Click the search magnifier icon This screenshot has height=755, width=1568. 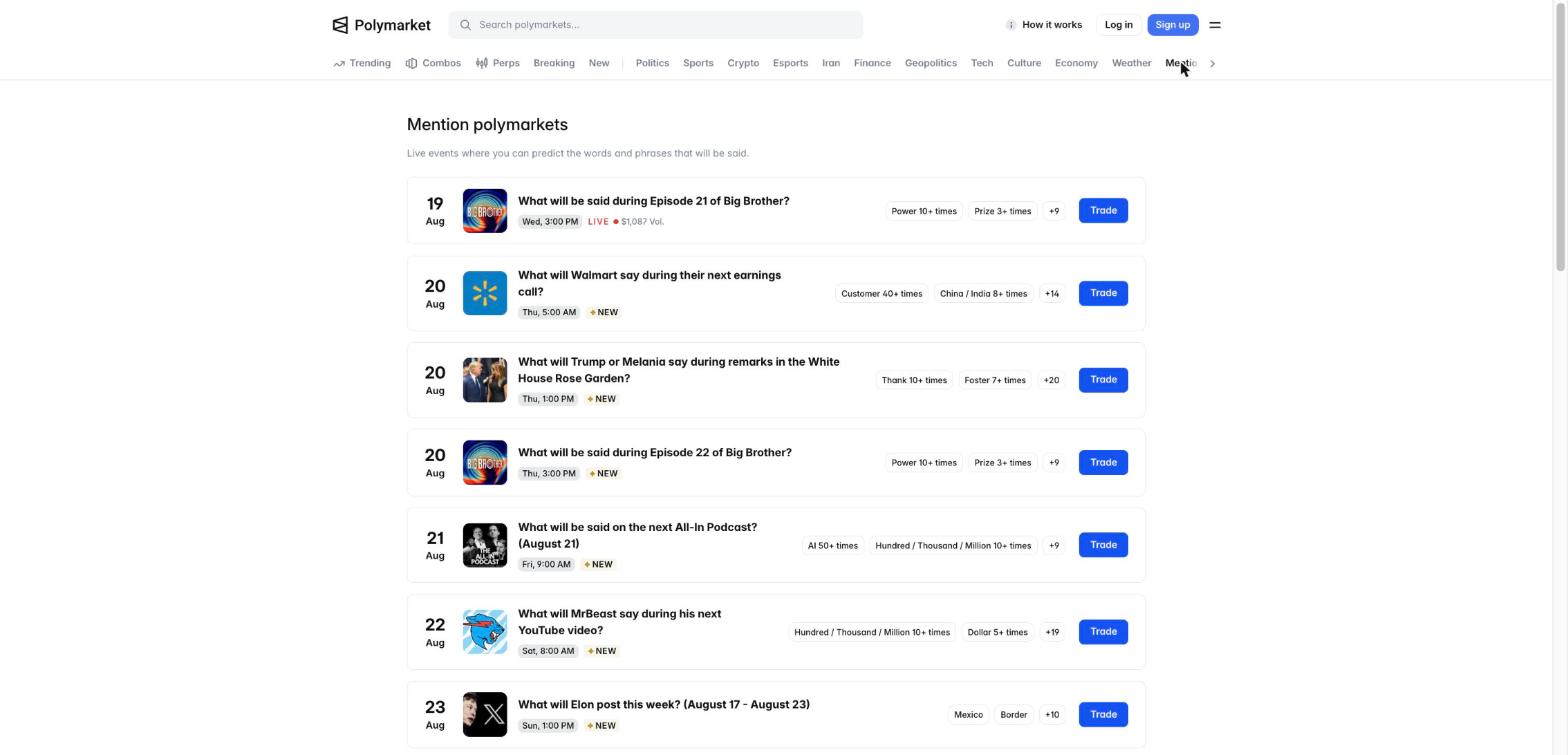(x=465, y=25)
